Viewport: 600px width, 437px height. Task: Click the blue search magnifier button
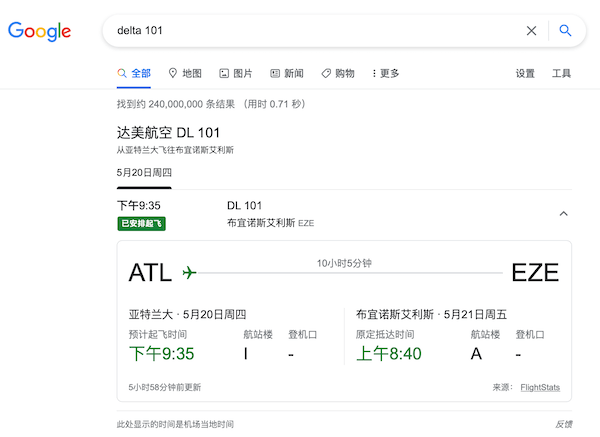pyautogui.click(x=565, y=31)
